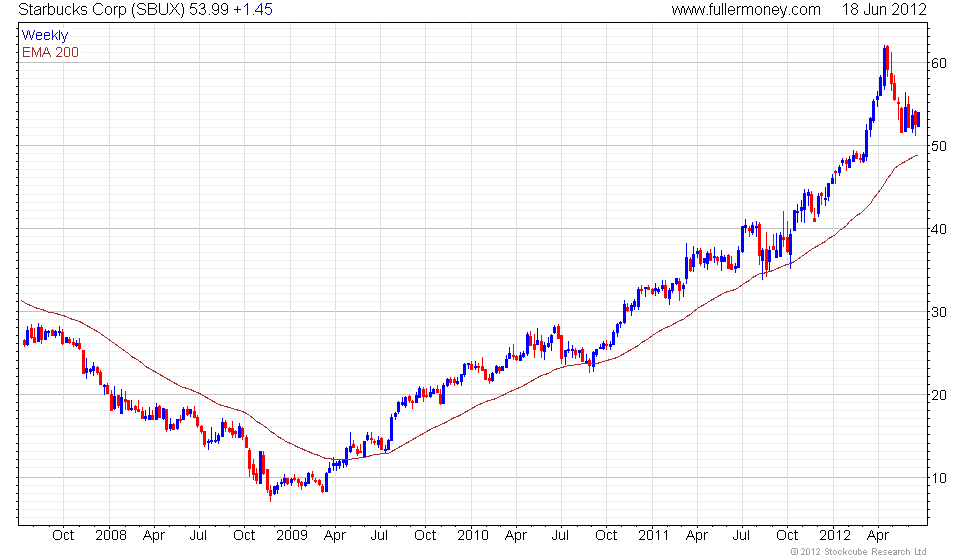Viewport: 980px width, 560px height.
Task: Click the 2012 year axis label
Action: click(x=835, y=536)
